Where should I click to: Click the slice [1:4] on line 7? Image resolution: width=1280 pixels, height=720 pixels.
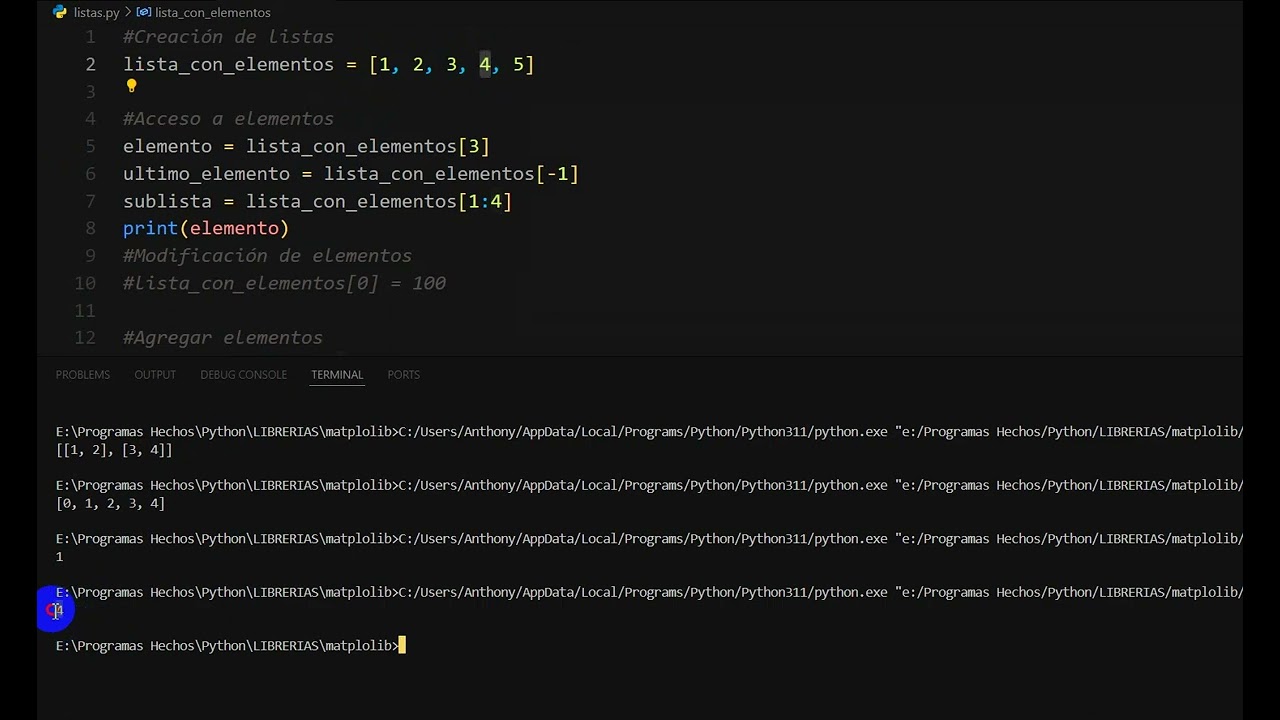pos(485,201)
